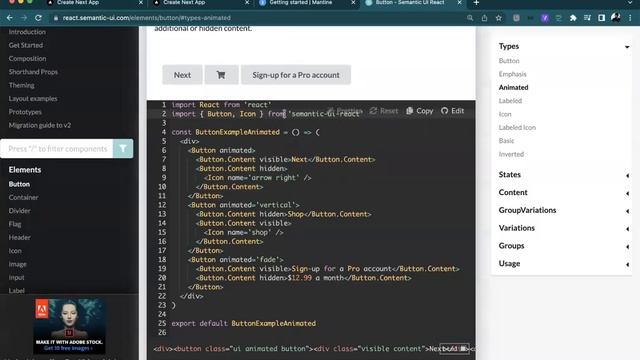Expand the Content section
640x360 pixels.
click(x=627, y=193)
